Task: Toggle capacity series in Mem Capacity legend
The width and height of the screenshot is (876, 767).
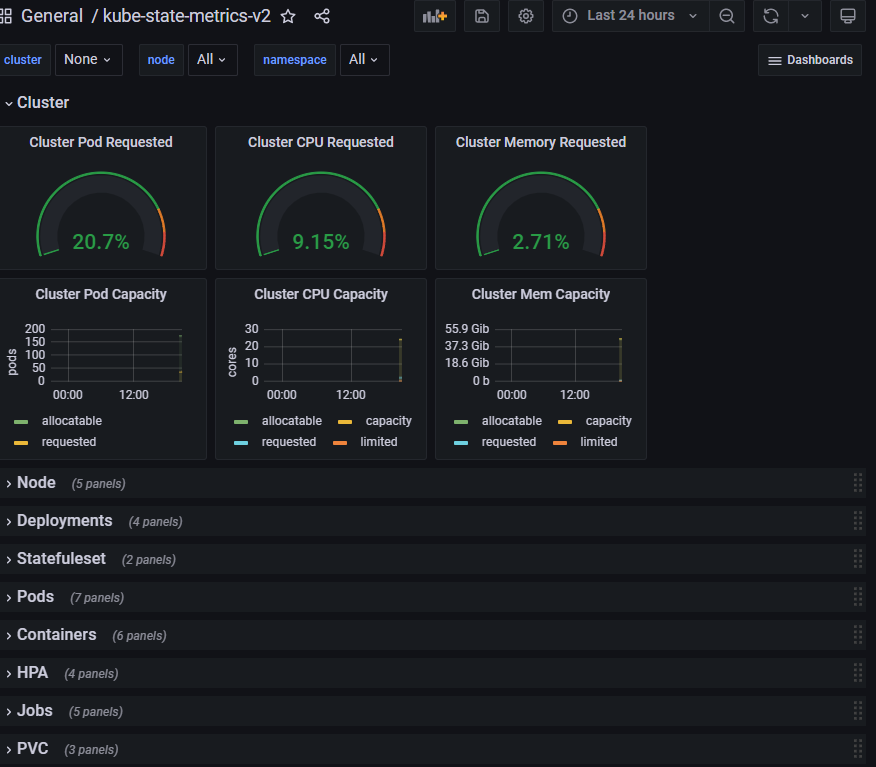Action: pos(608,421)
